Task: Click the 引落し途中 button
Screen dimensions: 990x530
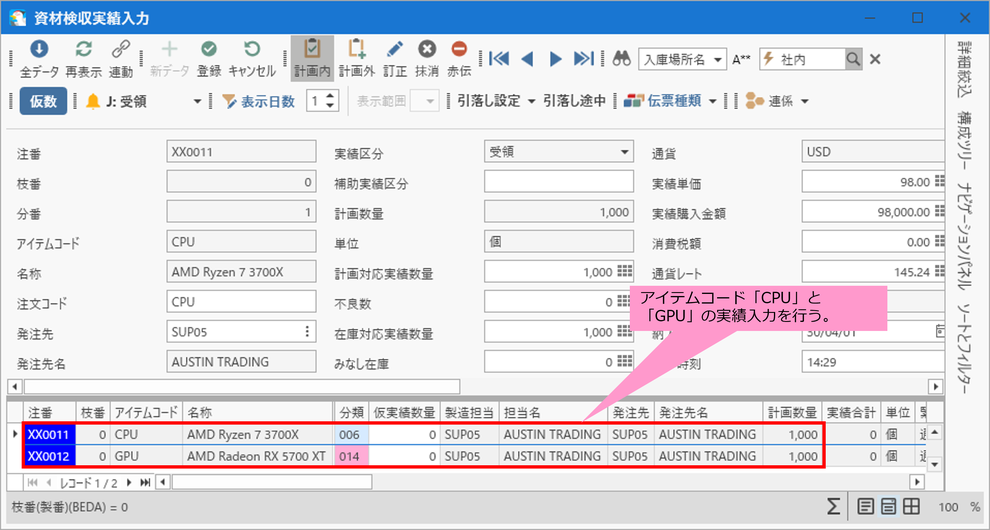Action: pos(575,101)
